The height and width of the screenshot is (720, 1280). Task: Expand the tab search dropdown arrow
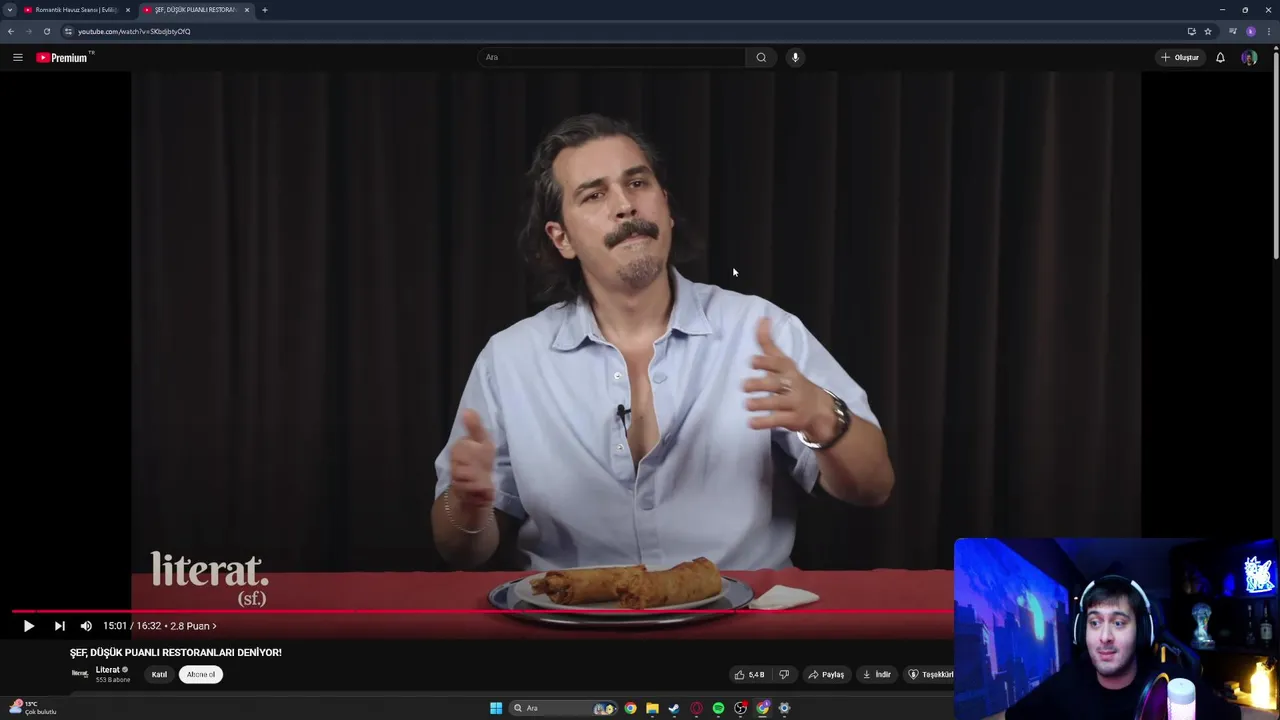point(10,10)
